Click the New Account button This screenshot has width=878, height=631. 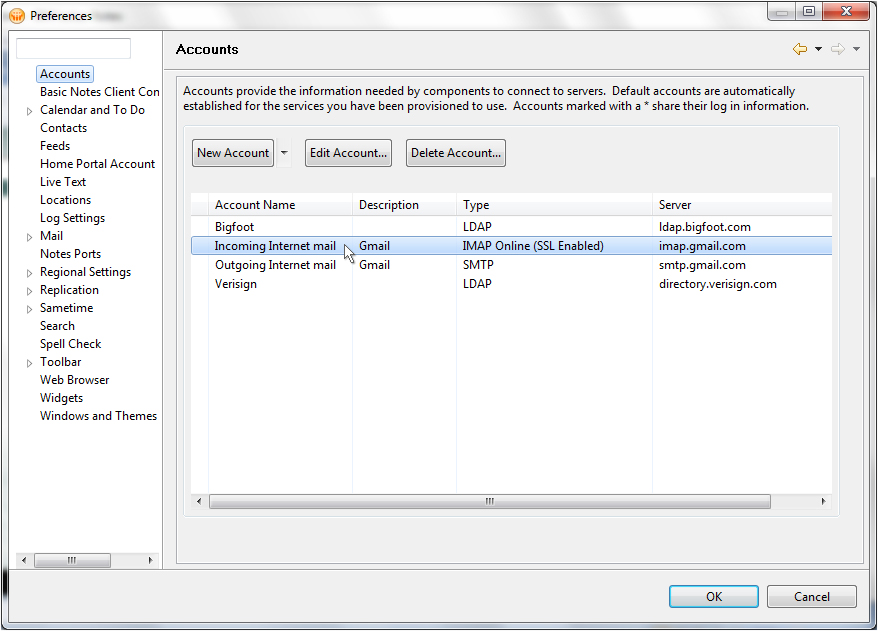[232, 153]
